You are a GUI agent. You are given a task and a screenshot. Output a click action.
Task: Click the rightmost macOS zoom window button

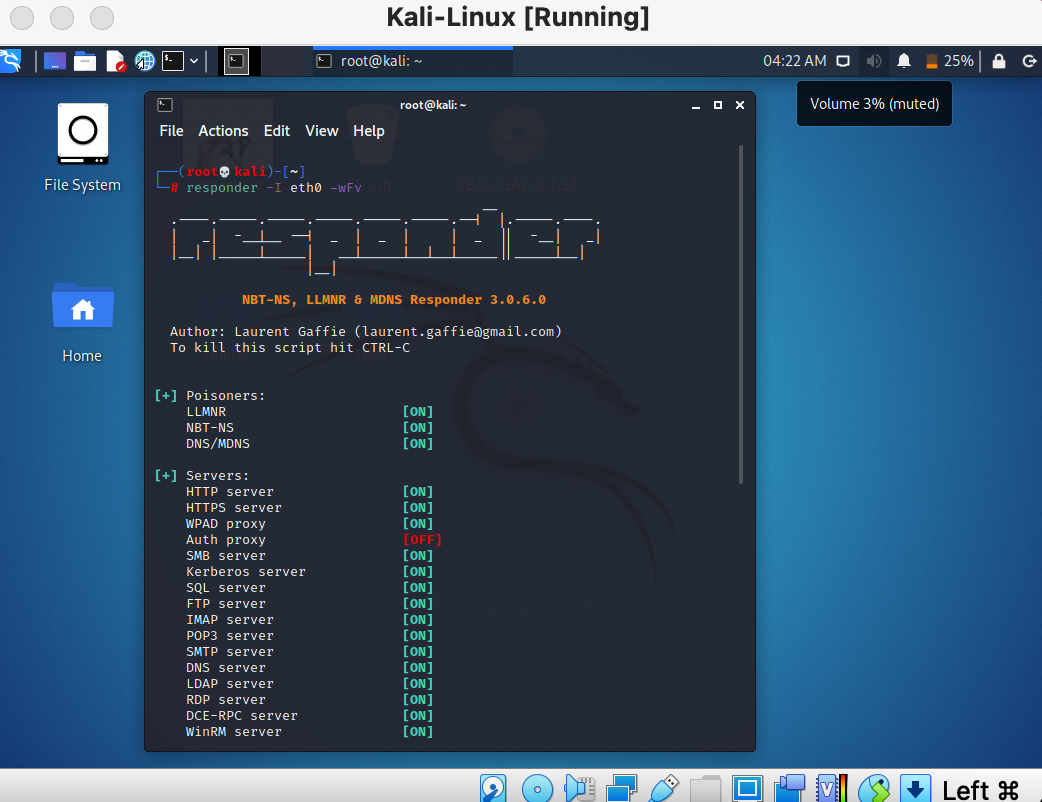[x=102, y=17]
